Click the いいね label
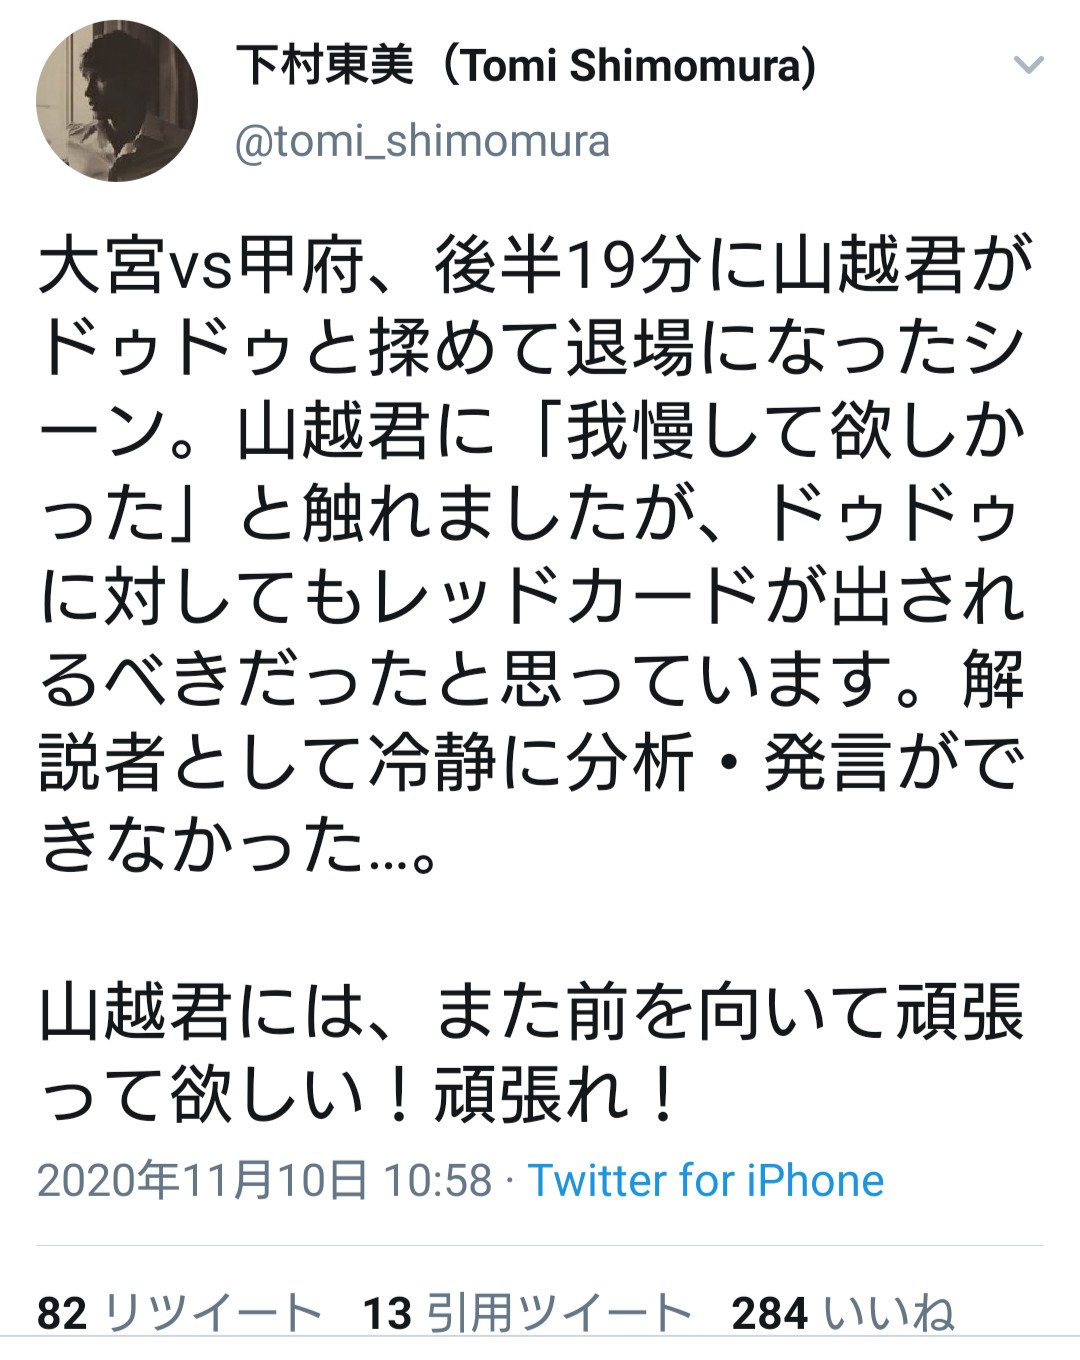The image size is (1080, 1360). pyautogui.click(x=888, y=1313)
